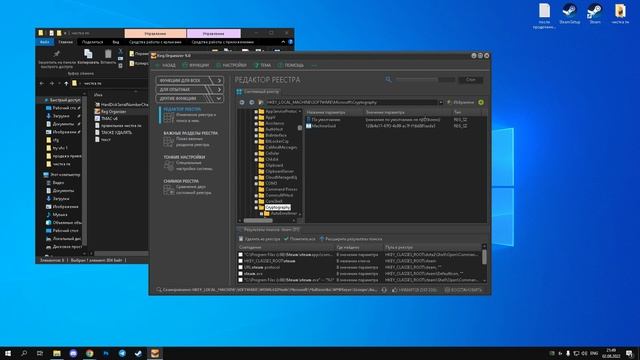This screenshot has width=640, height=360.
Task: Expand the Functions For All section
Action: coord(189,80)
